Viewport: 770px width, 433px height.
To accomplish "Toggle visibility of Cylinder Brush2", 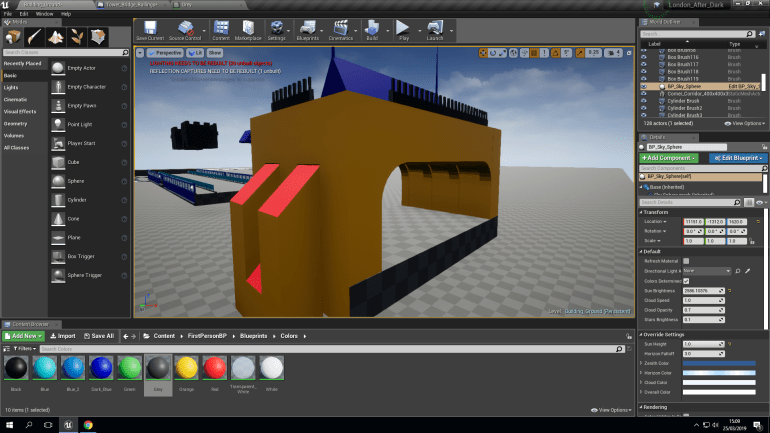I will (x=644, y=108).
